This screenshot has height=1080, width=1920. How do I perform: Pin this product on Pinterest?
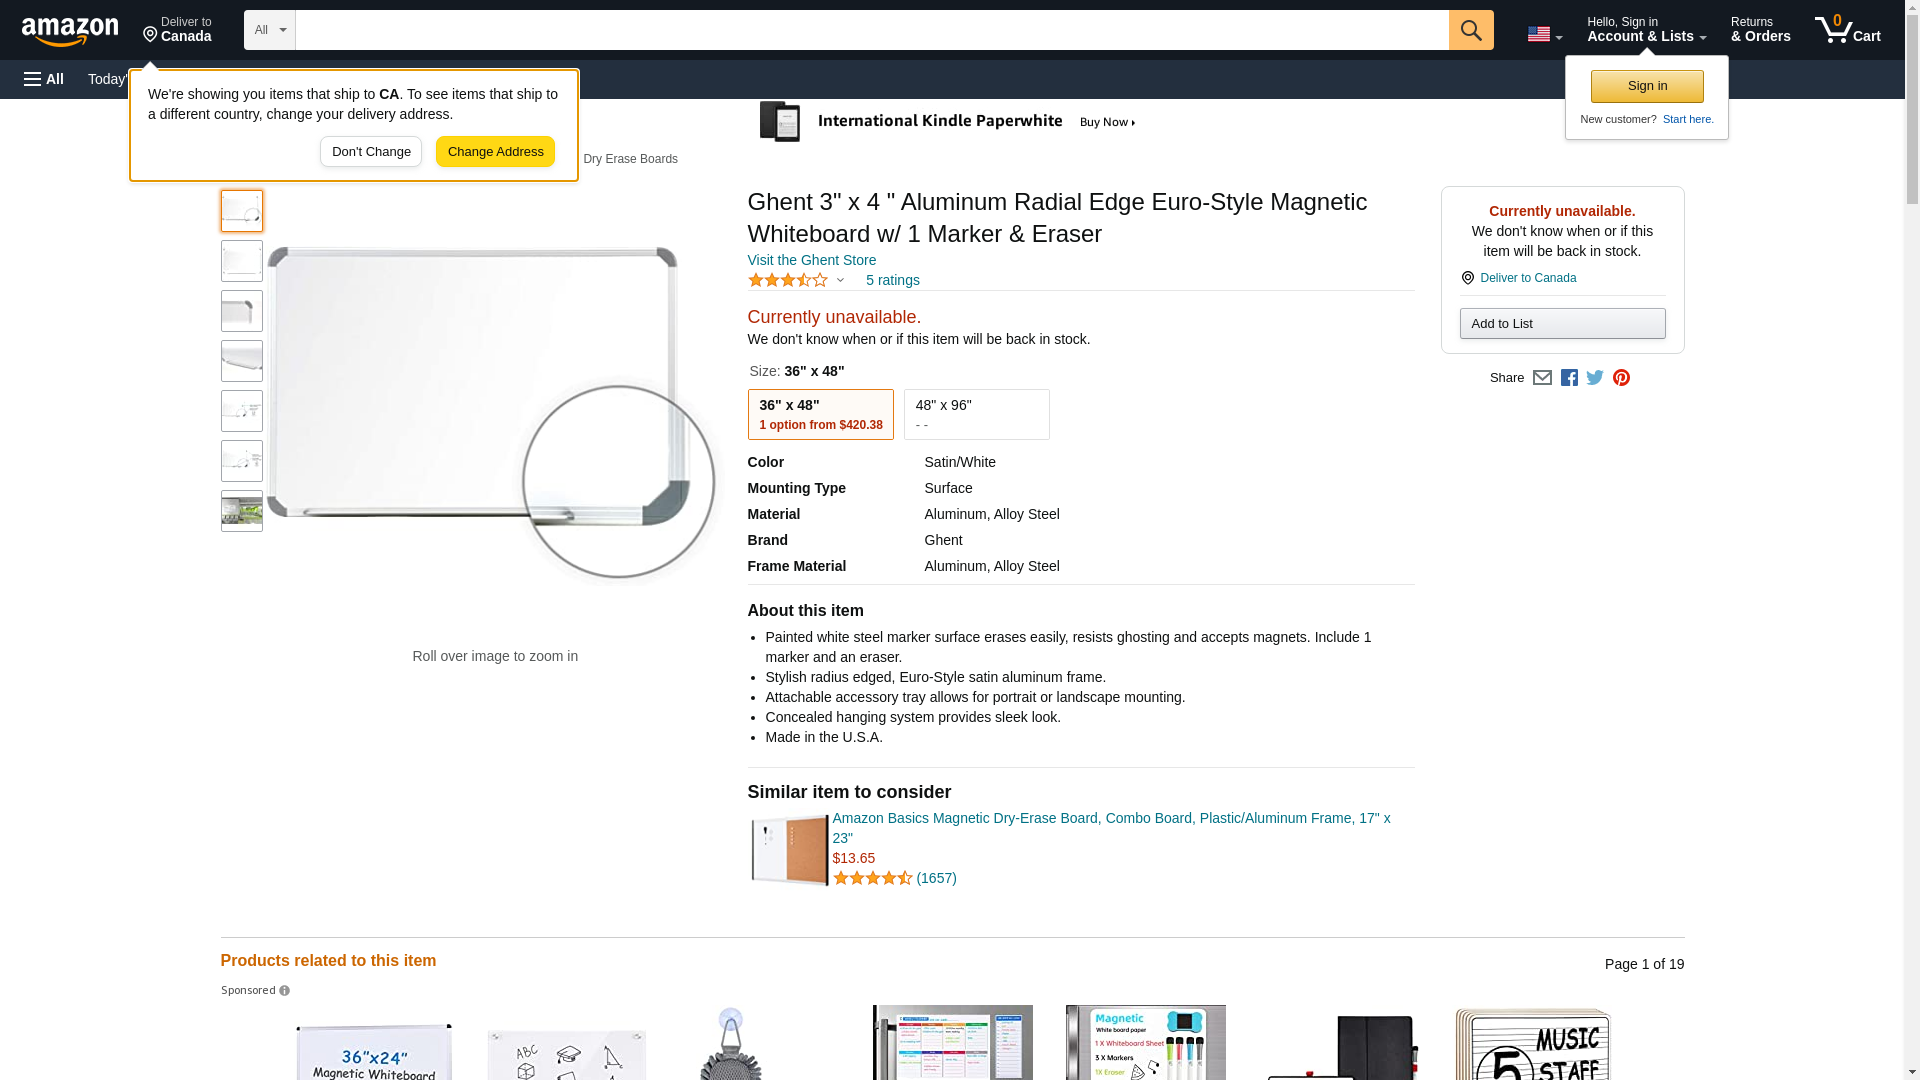(1621, 378)
